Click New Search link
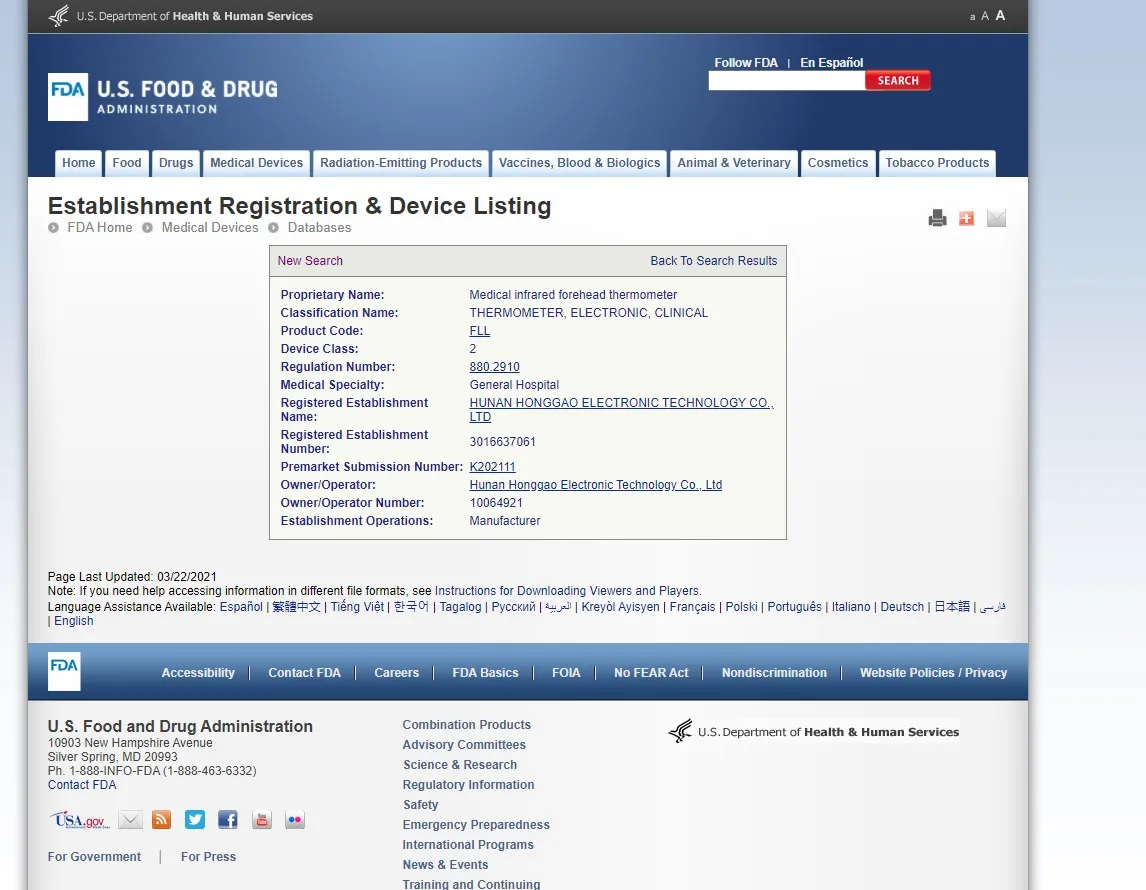The width and height of the screenshot is (1146, 890). tap(310, 261)
